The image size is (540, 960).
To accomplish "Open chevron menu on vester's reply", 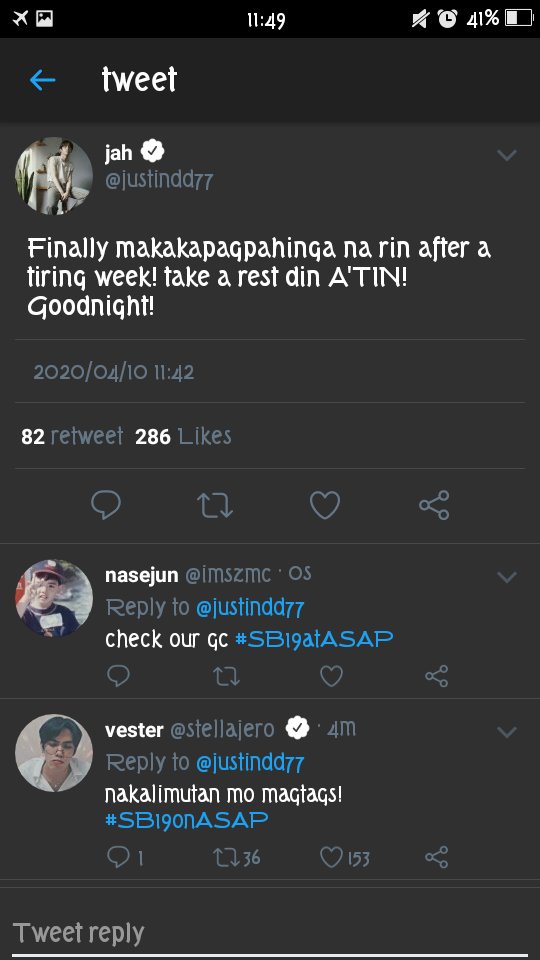I will [x=507, y=732].
